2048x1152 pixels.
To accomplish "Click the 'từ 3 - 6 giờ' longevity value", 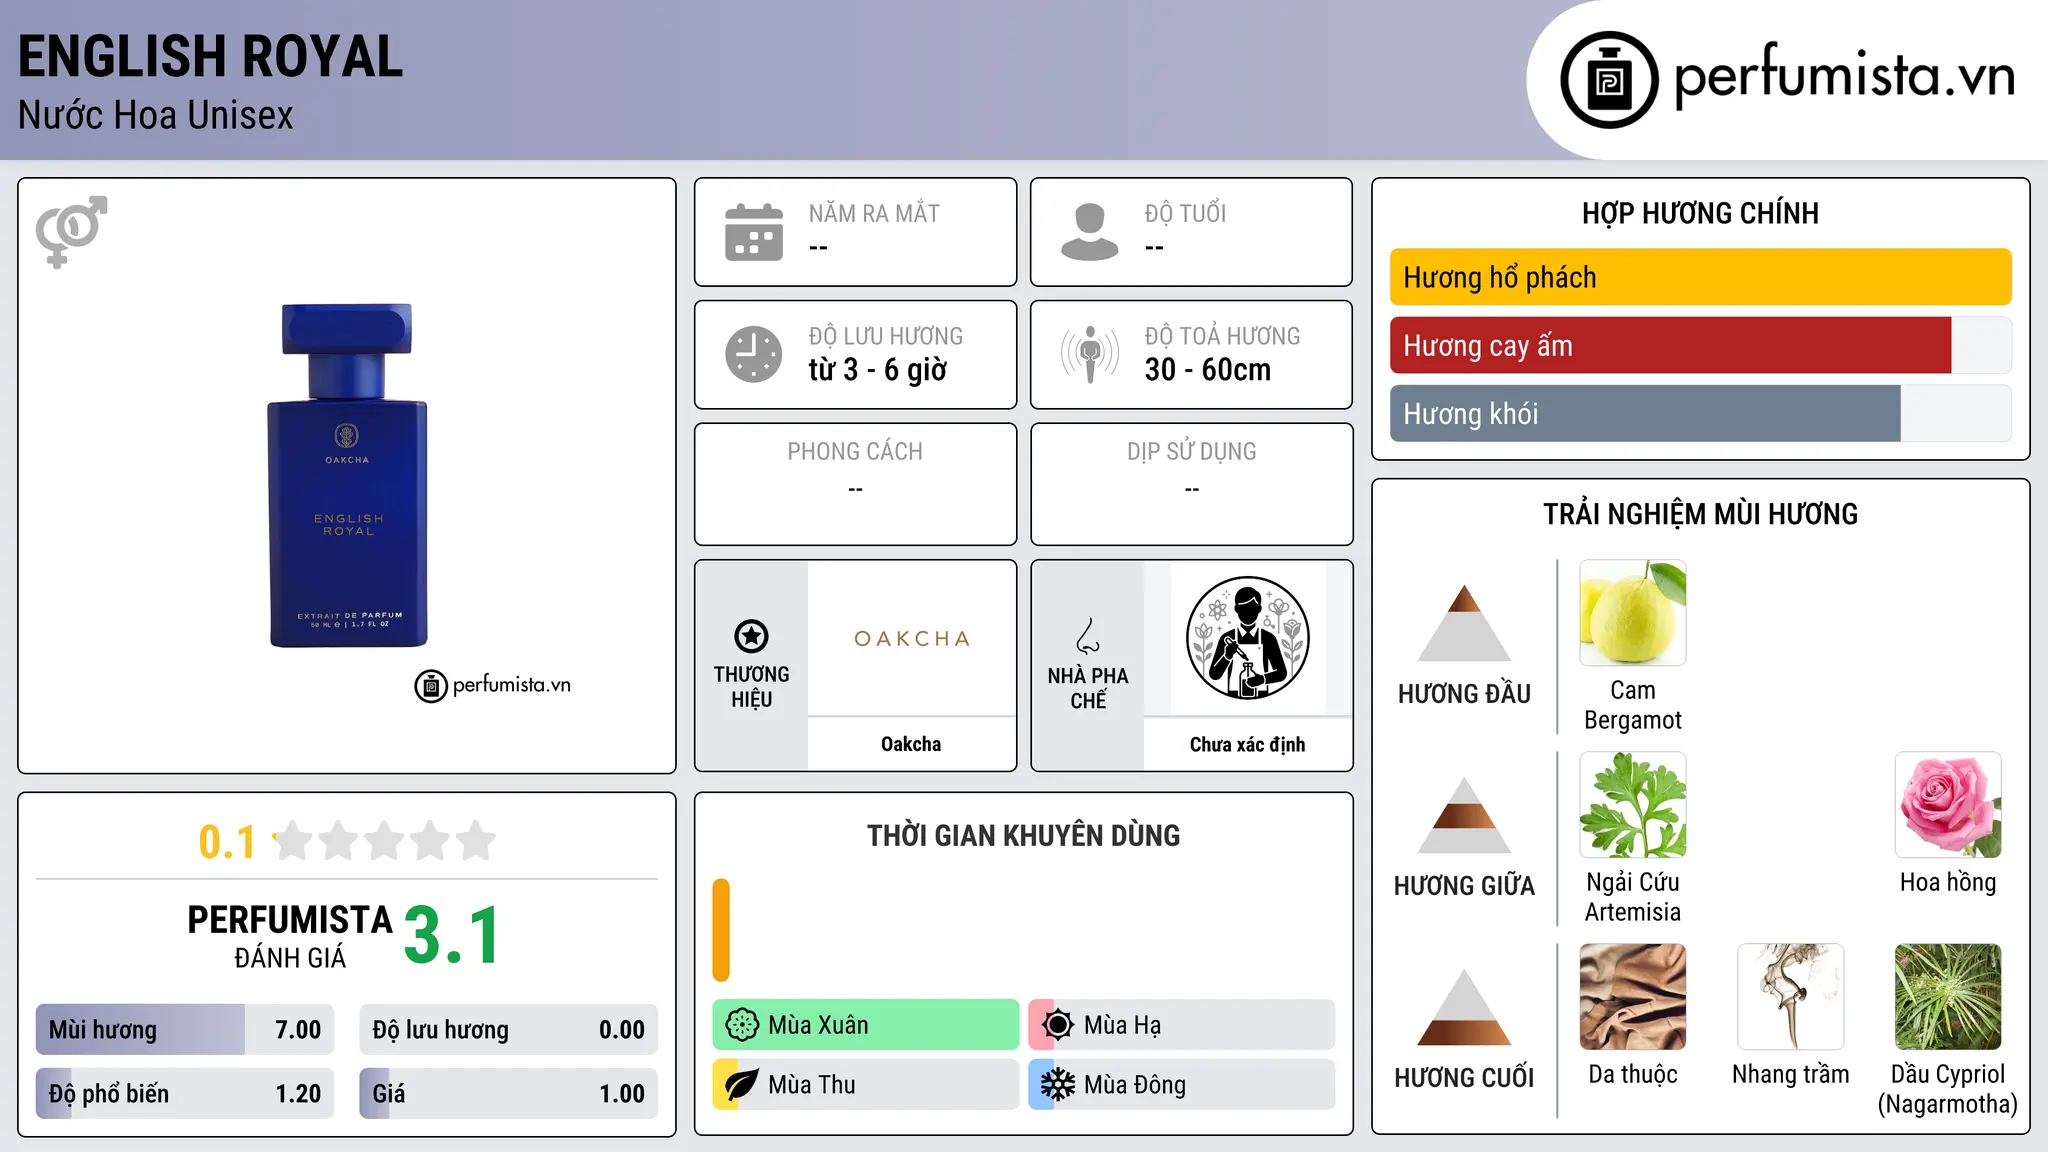I will tap(877, 370).
